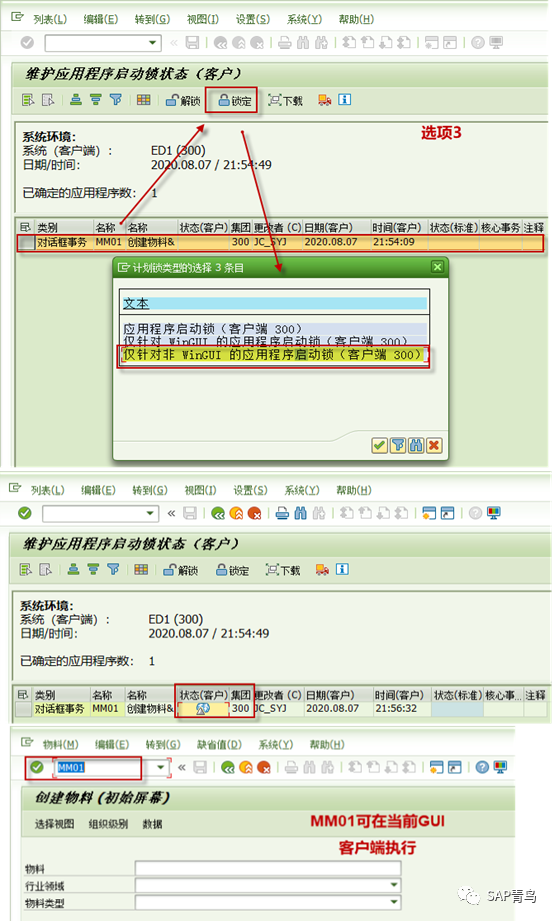
Task: Click the 下载 download button in the top window
Action: (286, 101)
